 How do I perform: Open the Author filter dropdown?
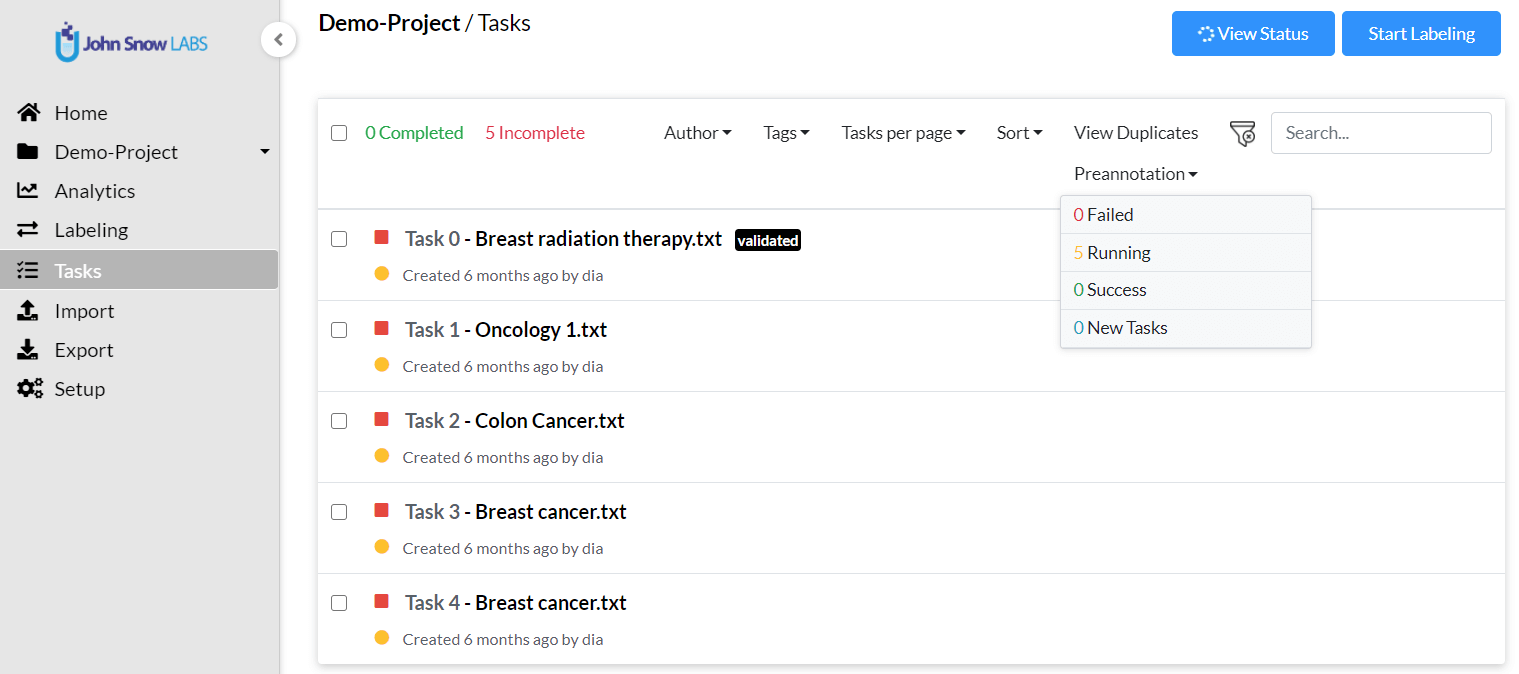pos(698,133)
